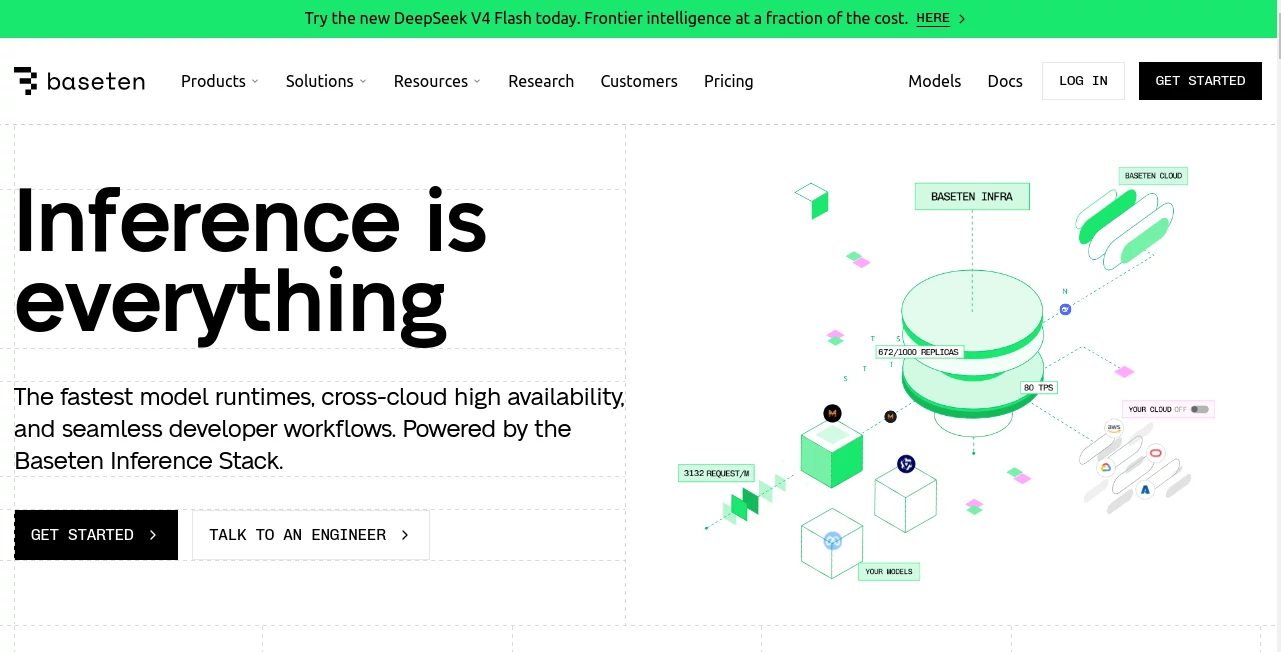Expand the Resources dropdown menu
Viewport: 1281px width, 652px height.
pos(437,81)
